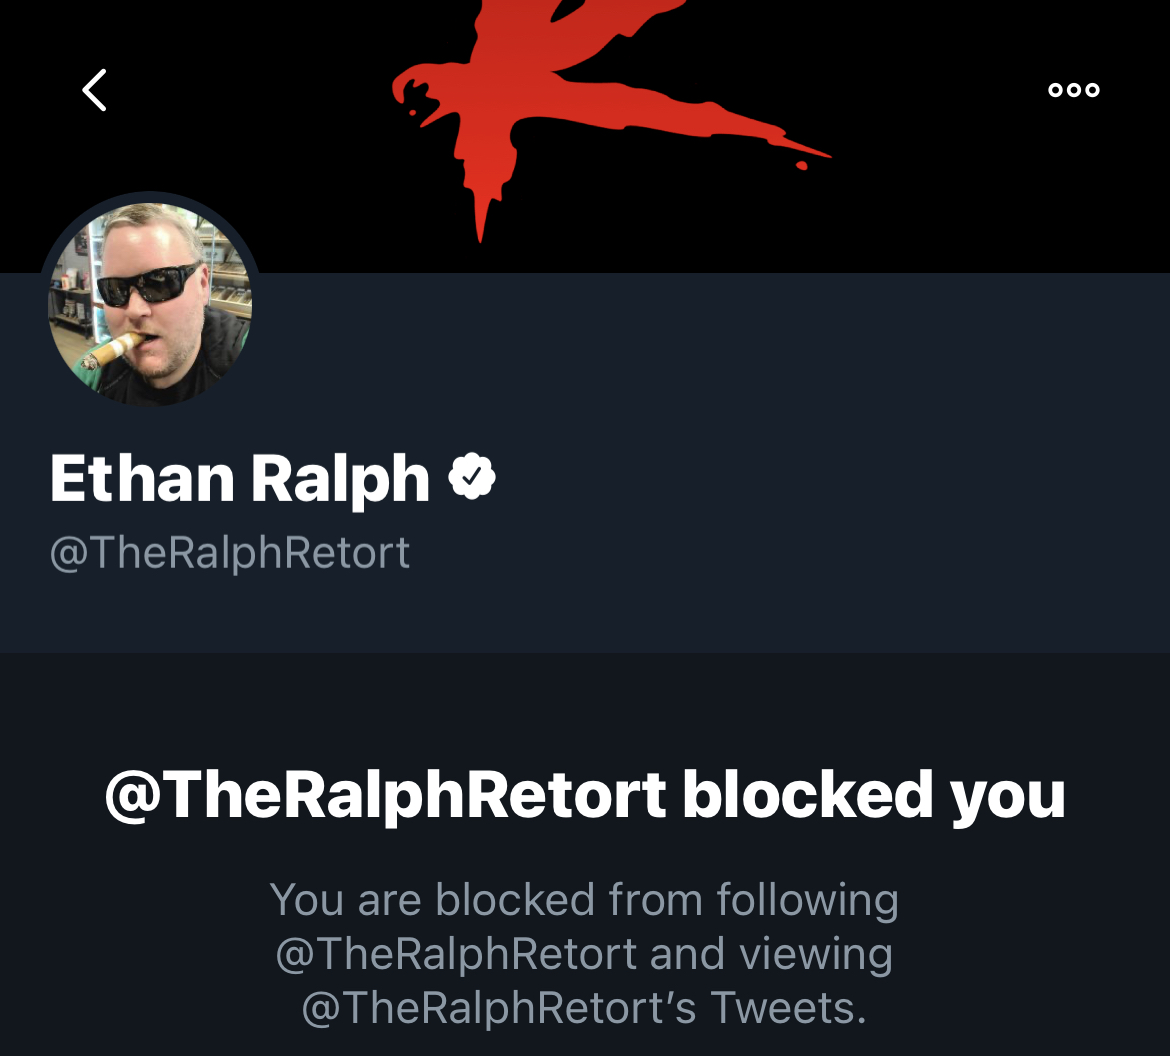Tap @TheRalphRetort before 'and viewing'
This screenshot has width=1170, height=1056.
pos(456,954)
